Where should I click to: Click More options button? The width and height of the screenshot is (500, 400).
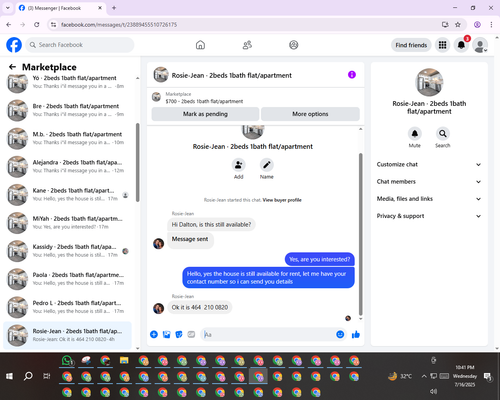[x=310, y=114]
